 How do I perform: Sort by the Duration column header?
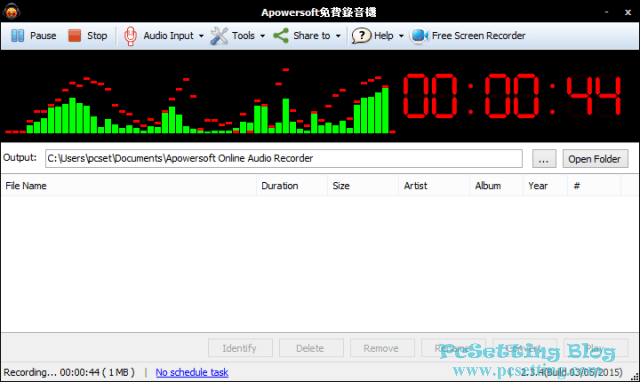pos(292,186)
